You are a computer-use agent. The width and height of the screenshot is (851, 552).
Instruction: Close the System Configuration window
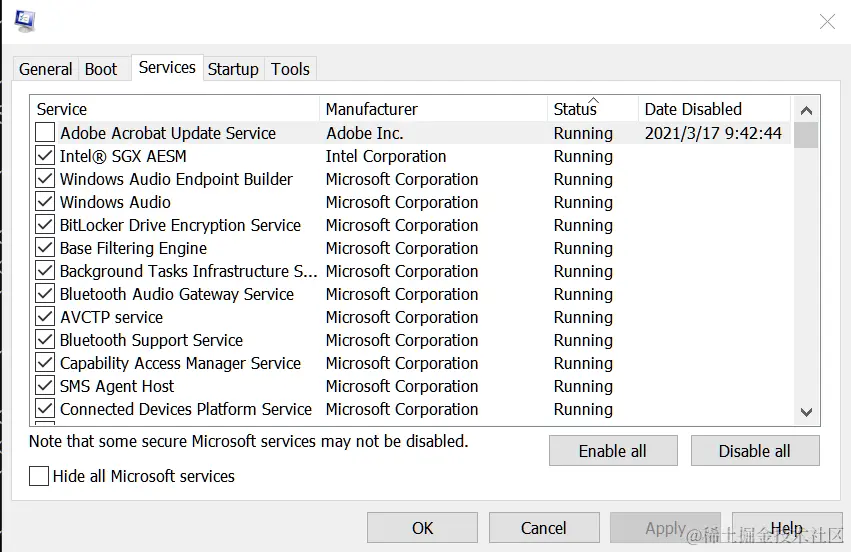[827, 22]
